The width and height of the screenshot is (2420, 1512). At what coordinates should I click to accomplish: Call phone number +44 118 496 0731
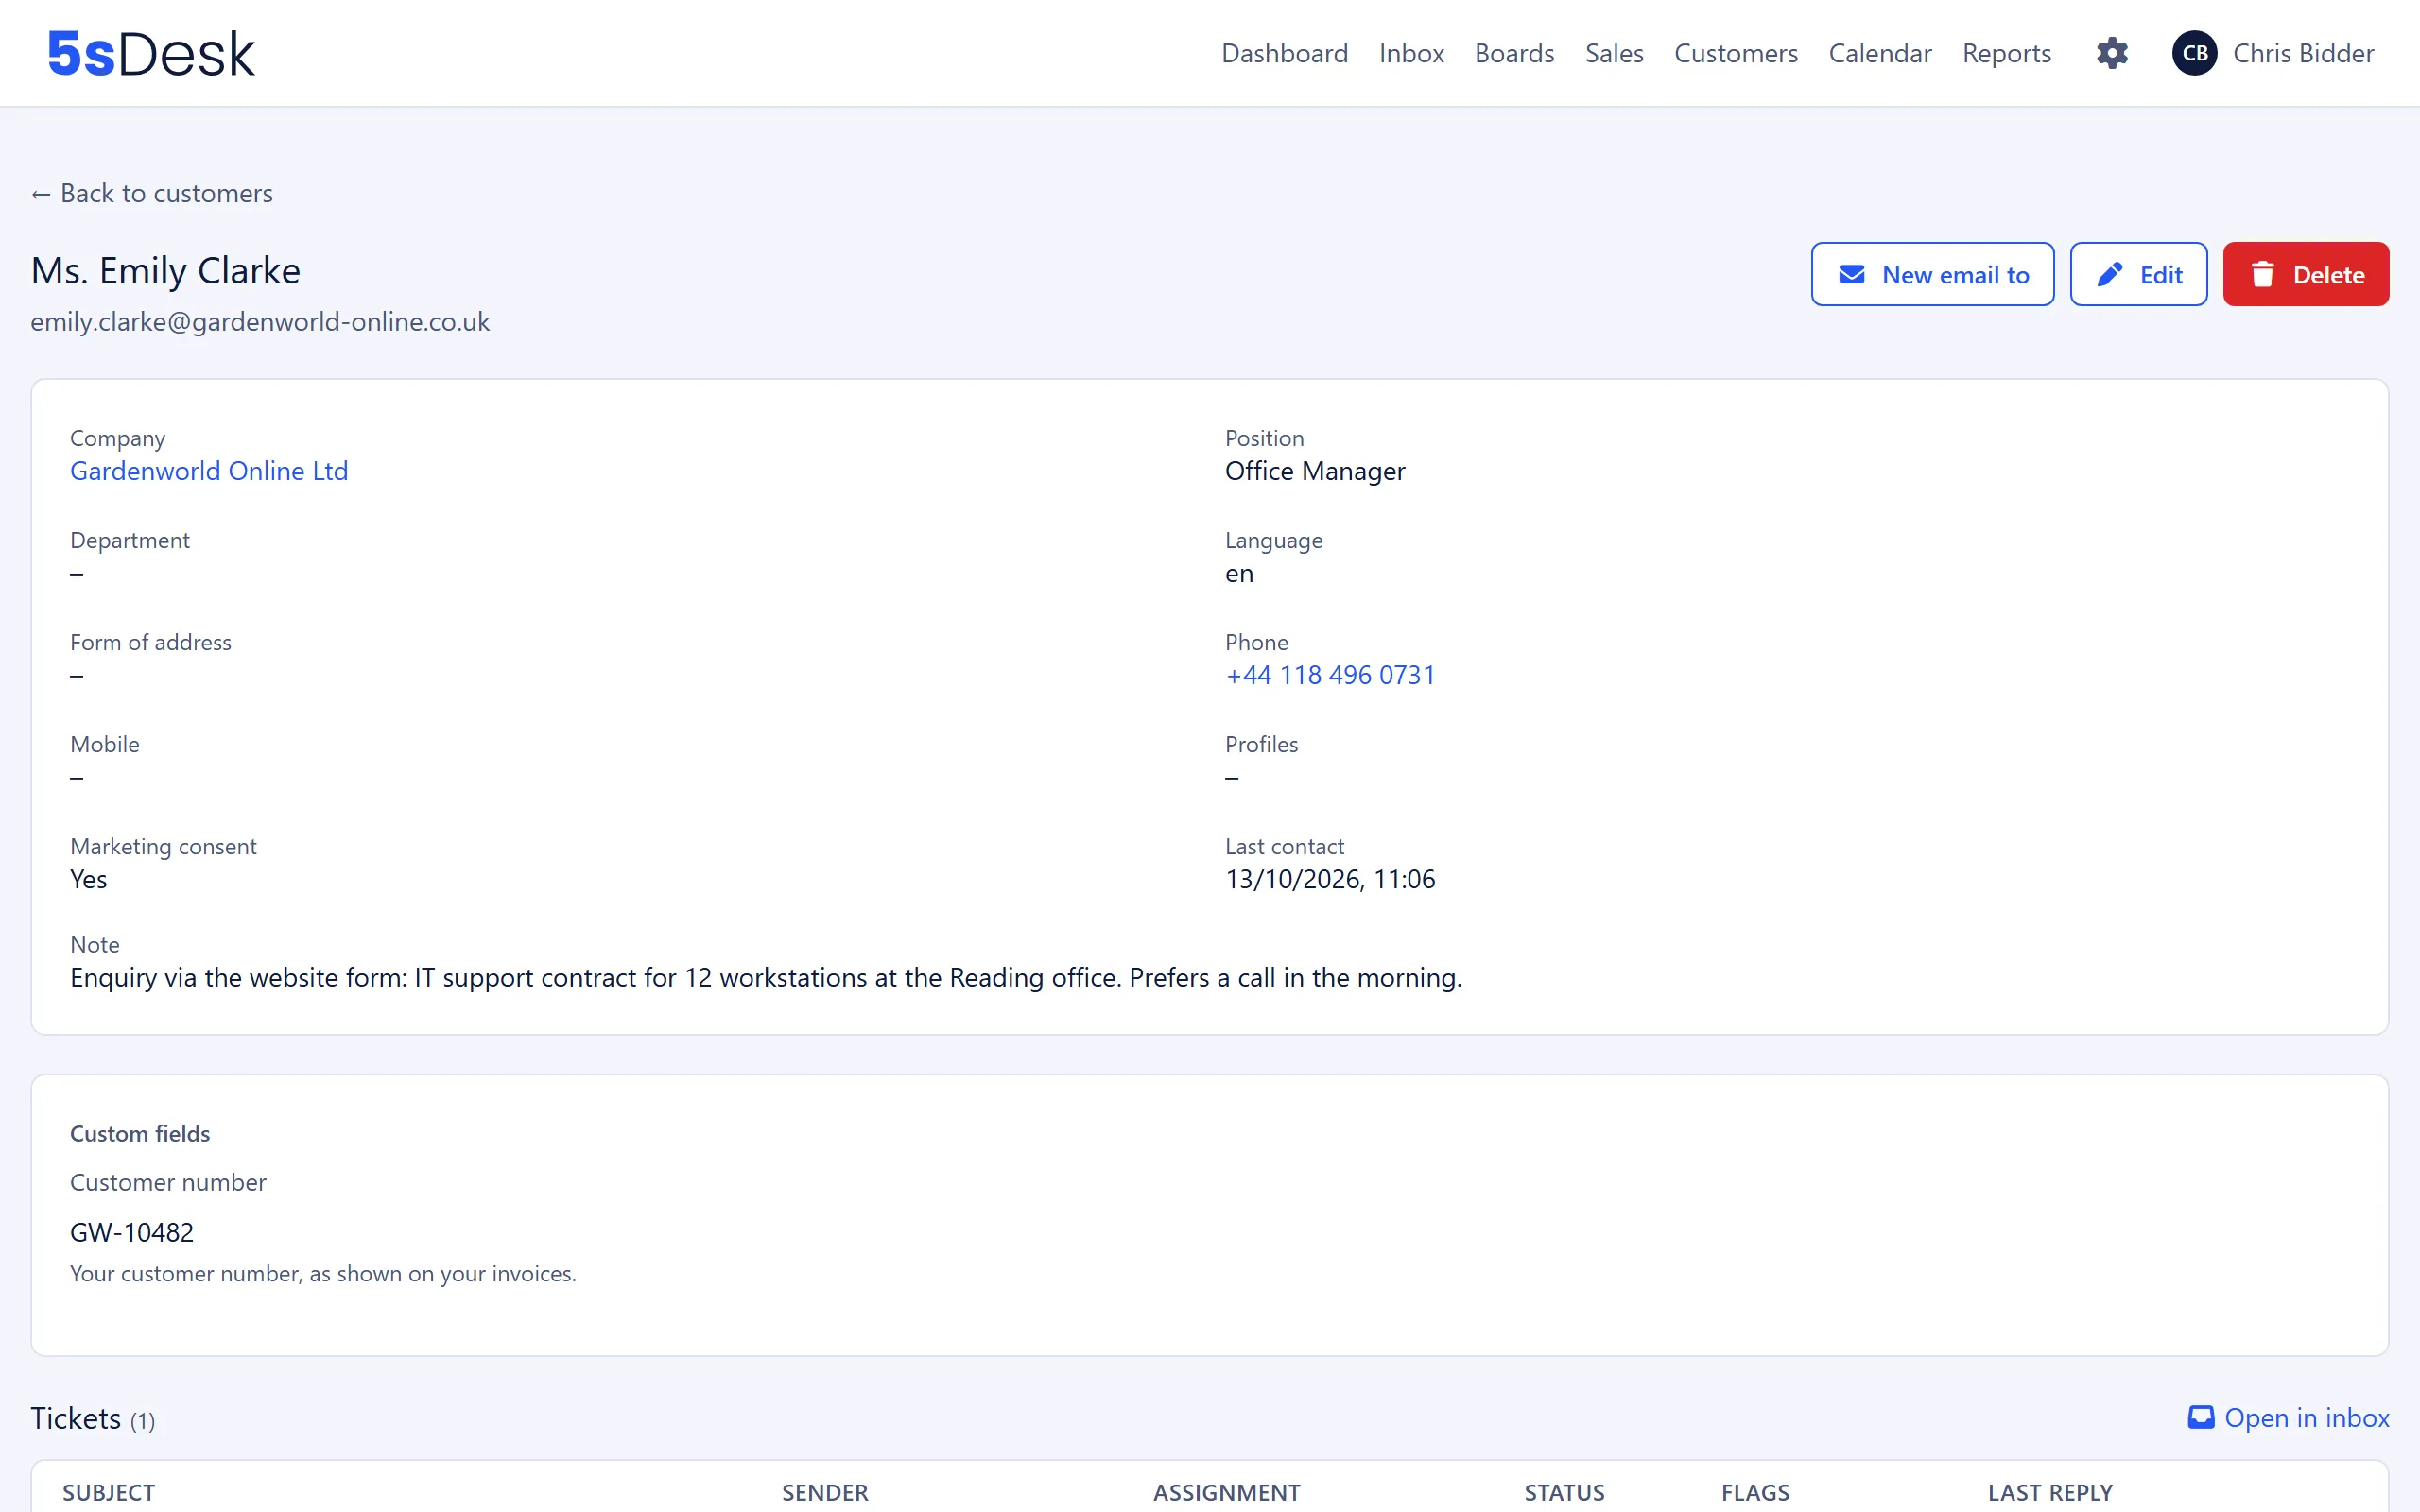(1330, 675)
